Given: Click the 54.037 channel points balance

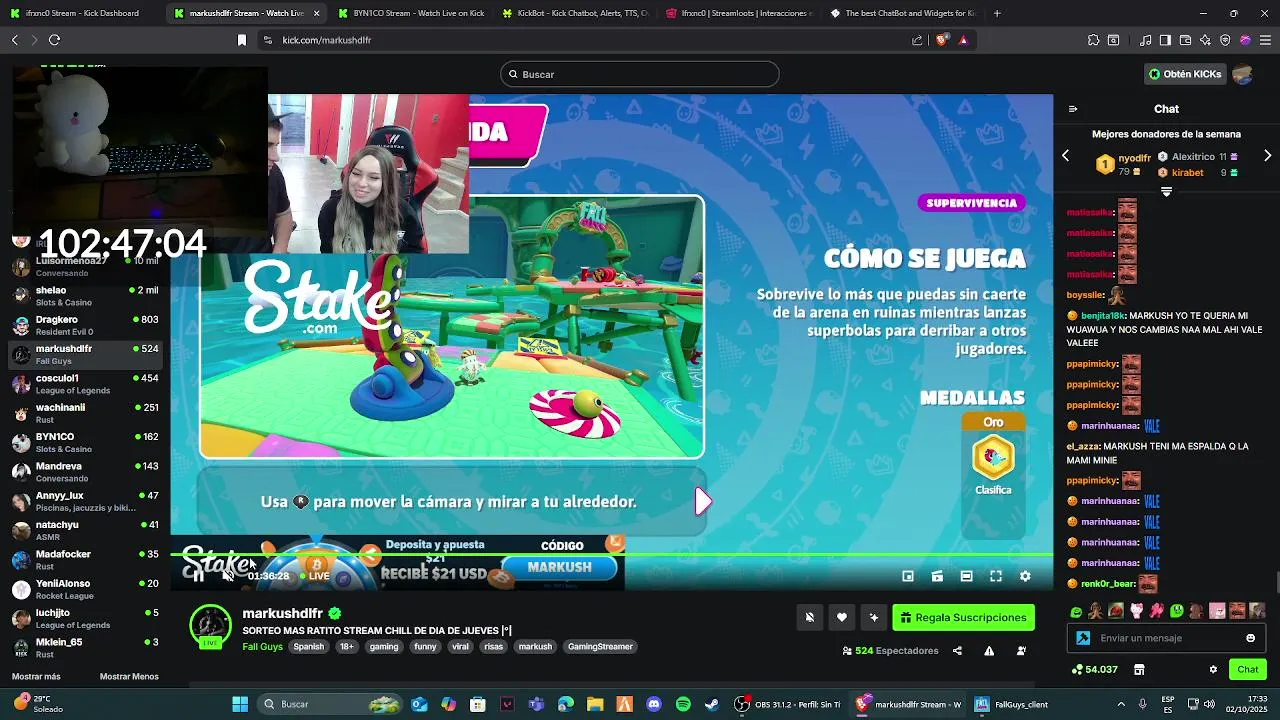Looking at the screenshot, I should pyautogui.click(x=1095, y=669).
